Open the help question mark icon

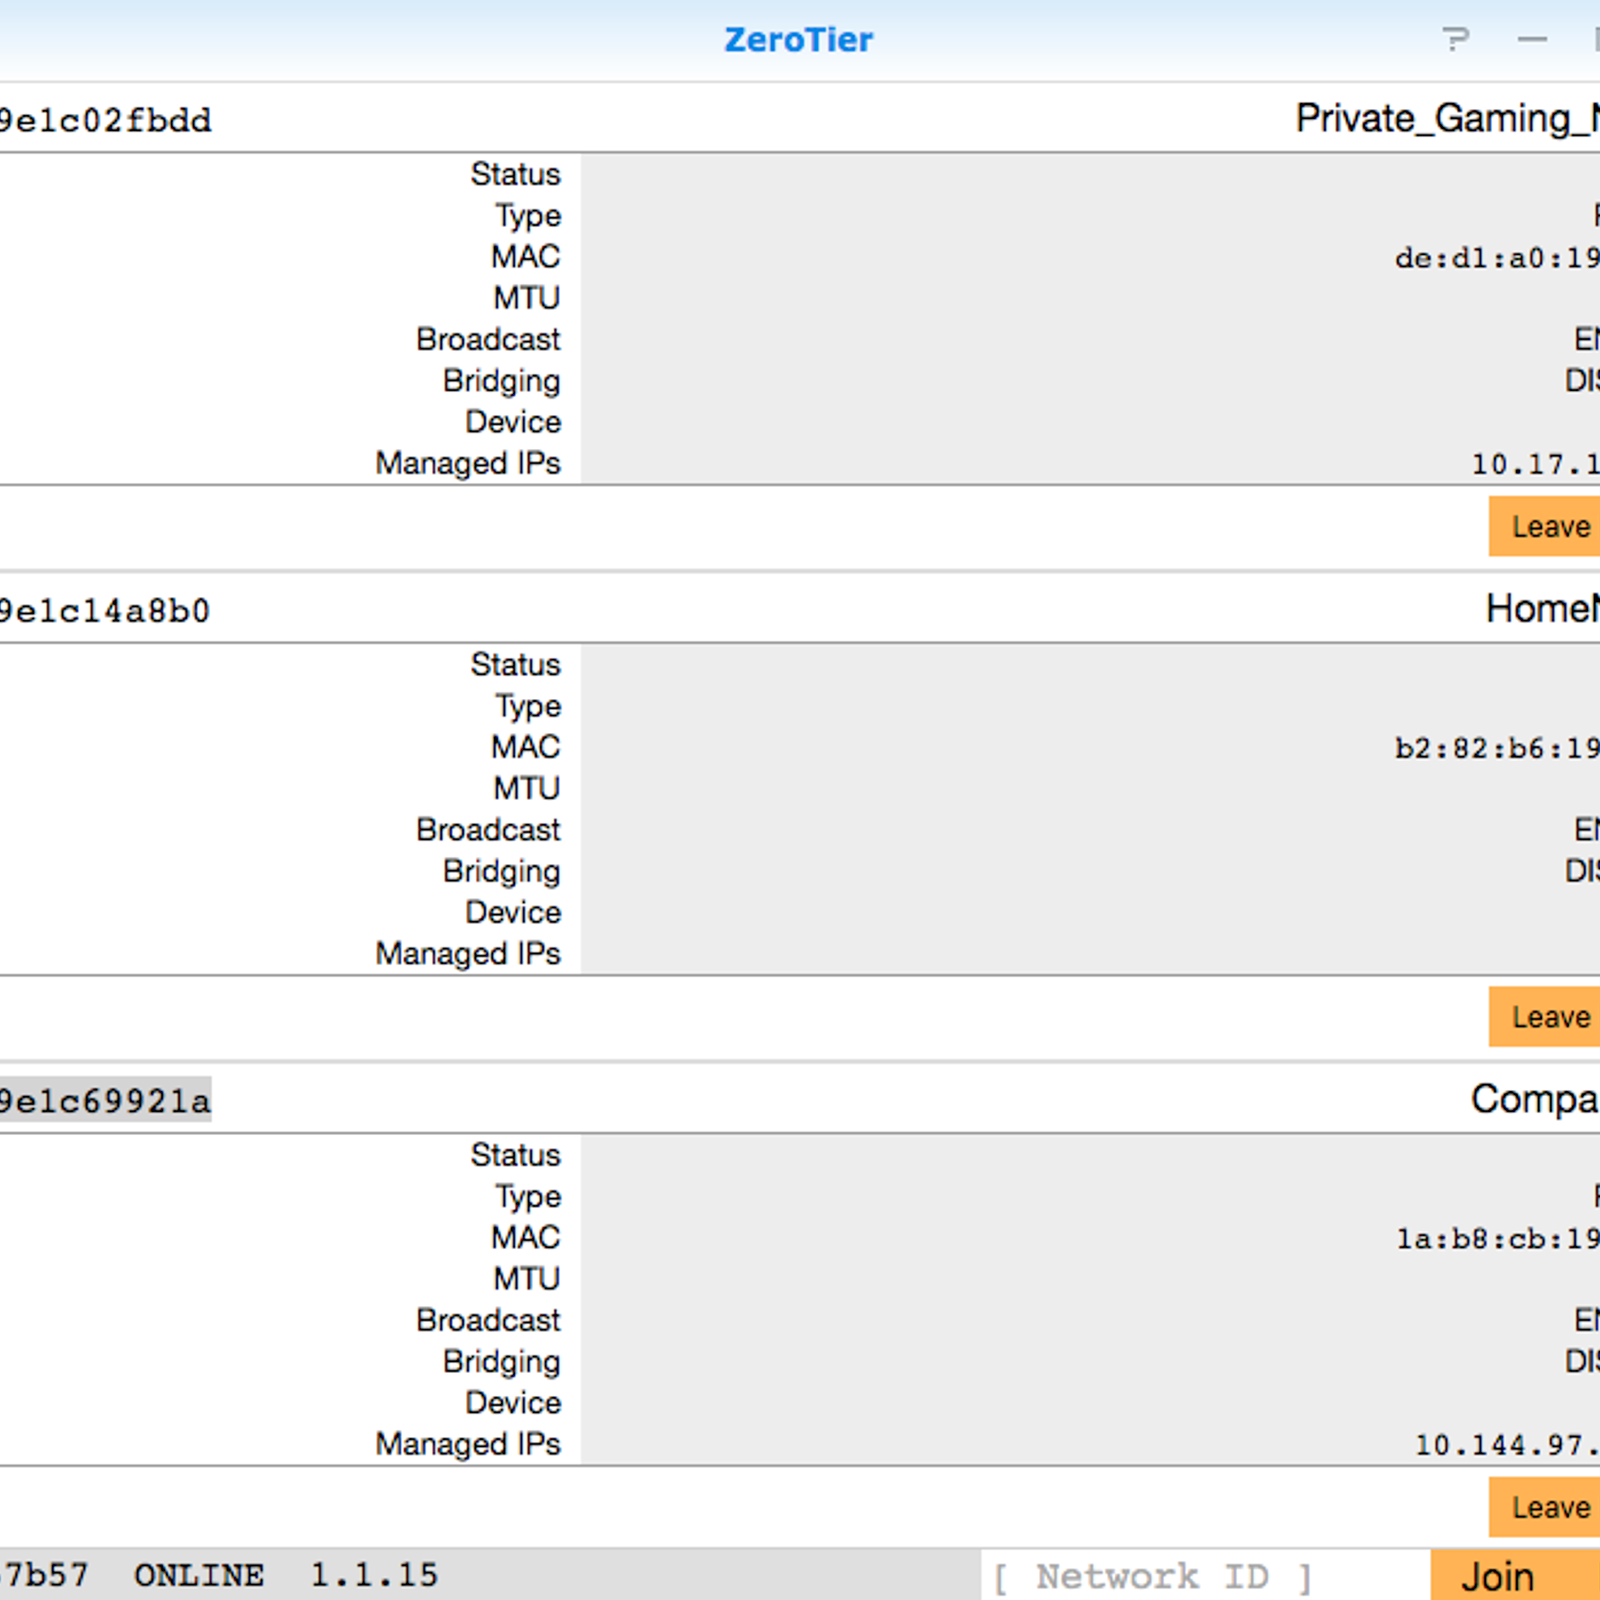pos(1456,40)
